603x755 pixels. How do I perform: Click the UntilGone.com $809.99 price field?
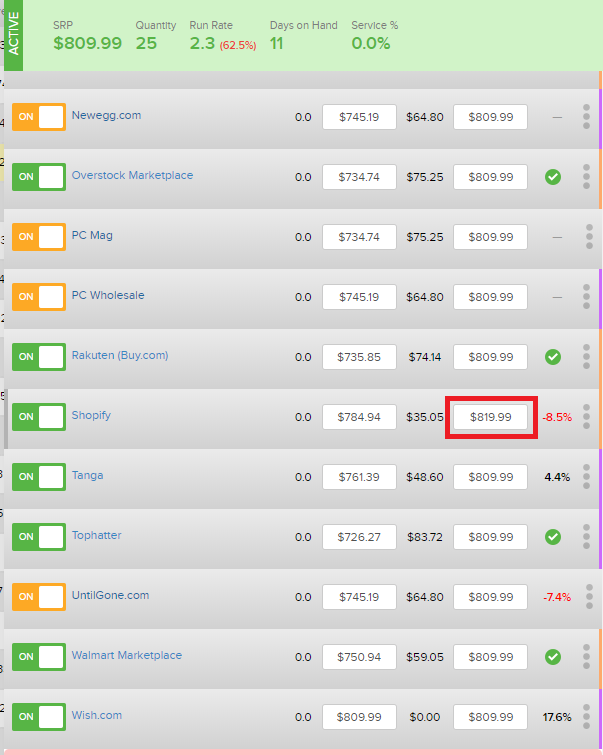490,597
